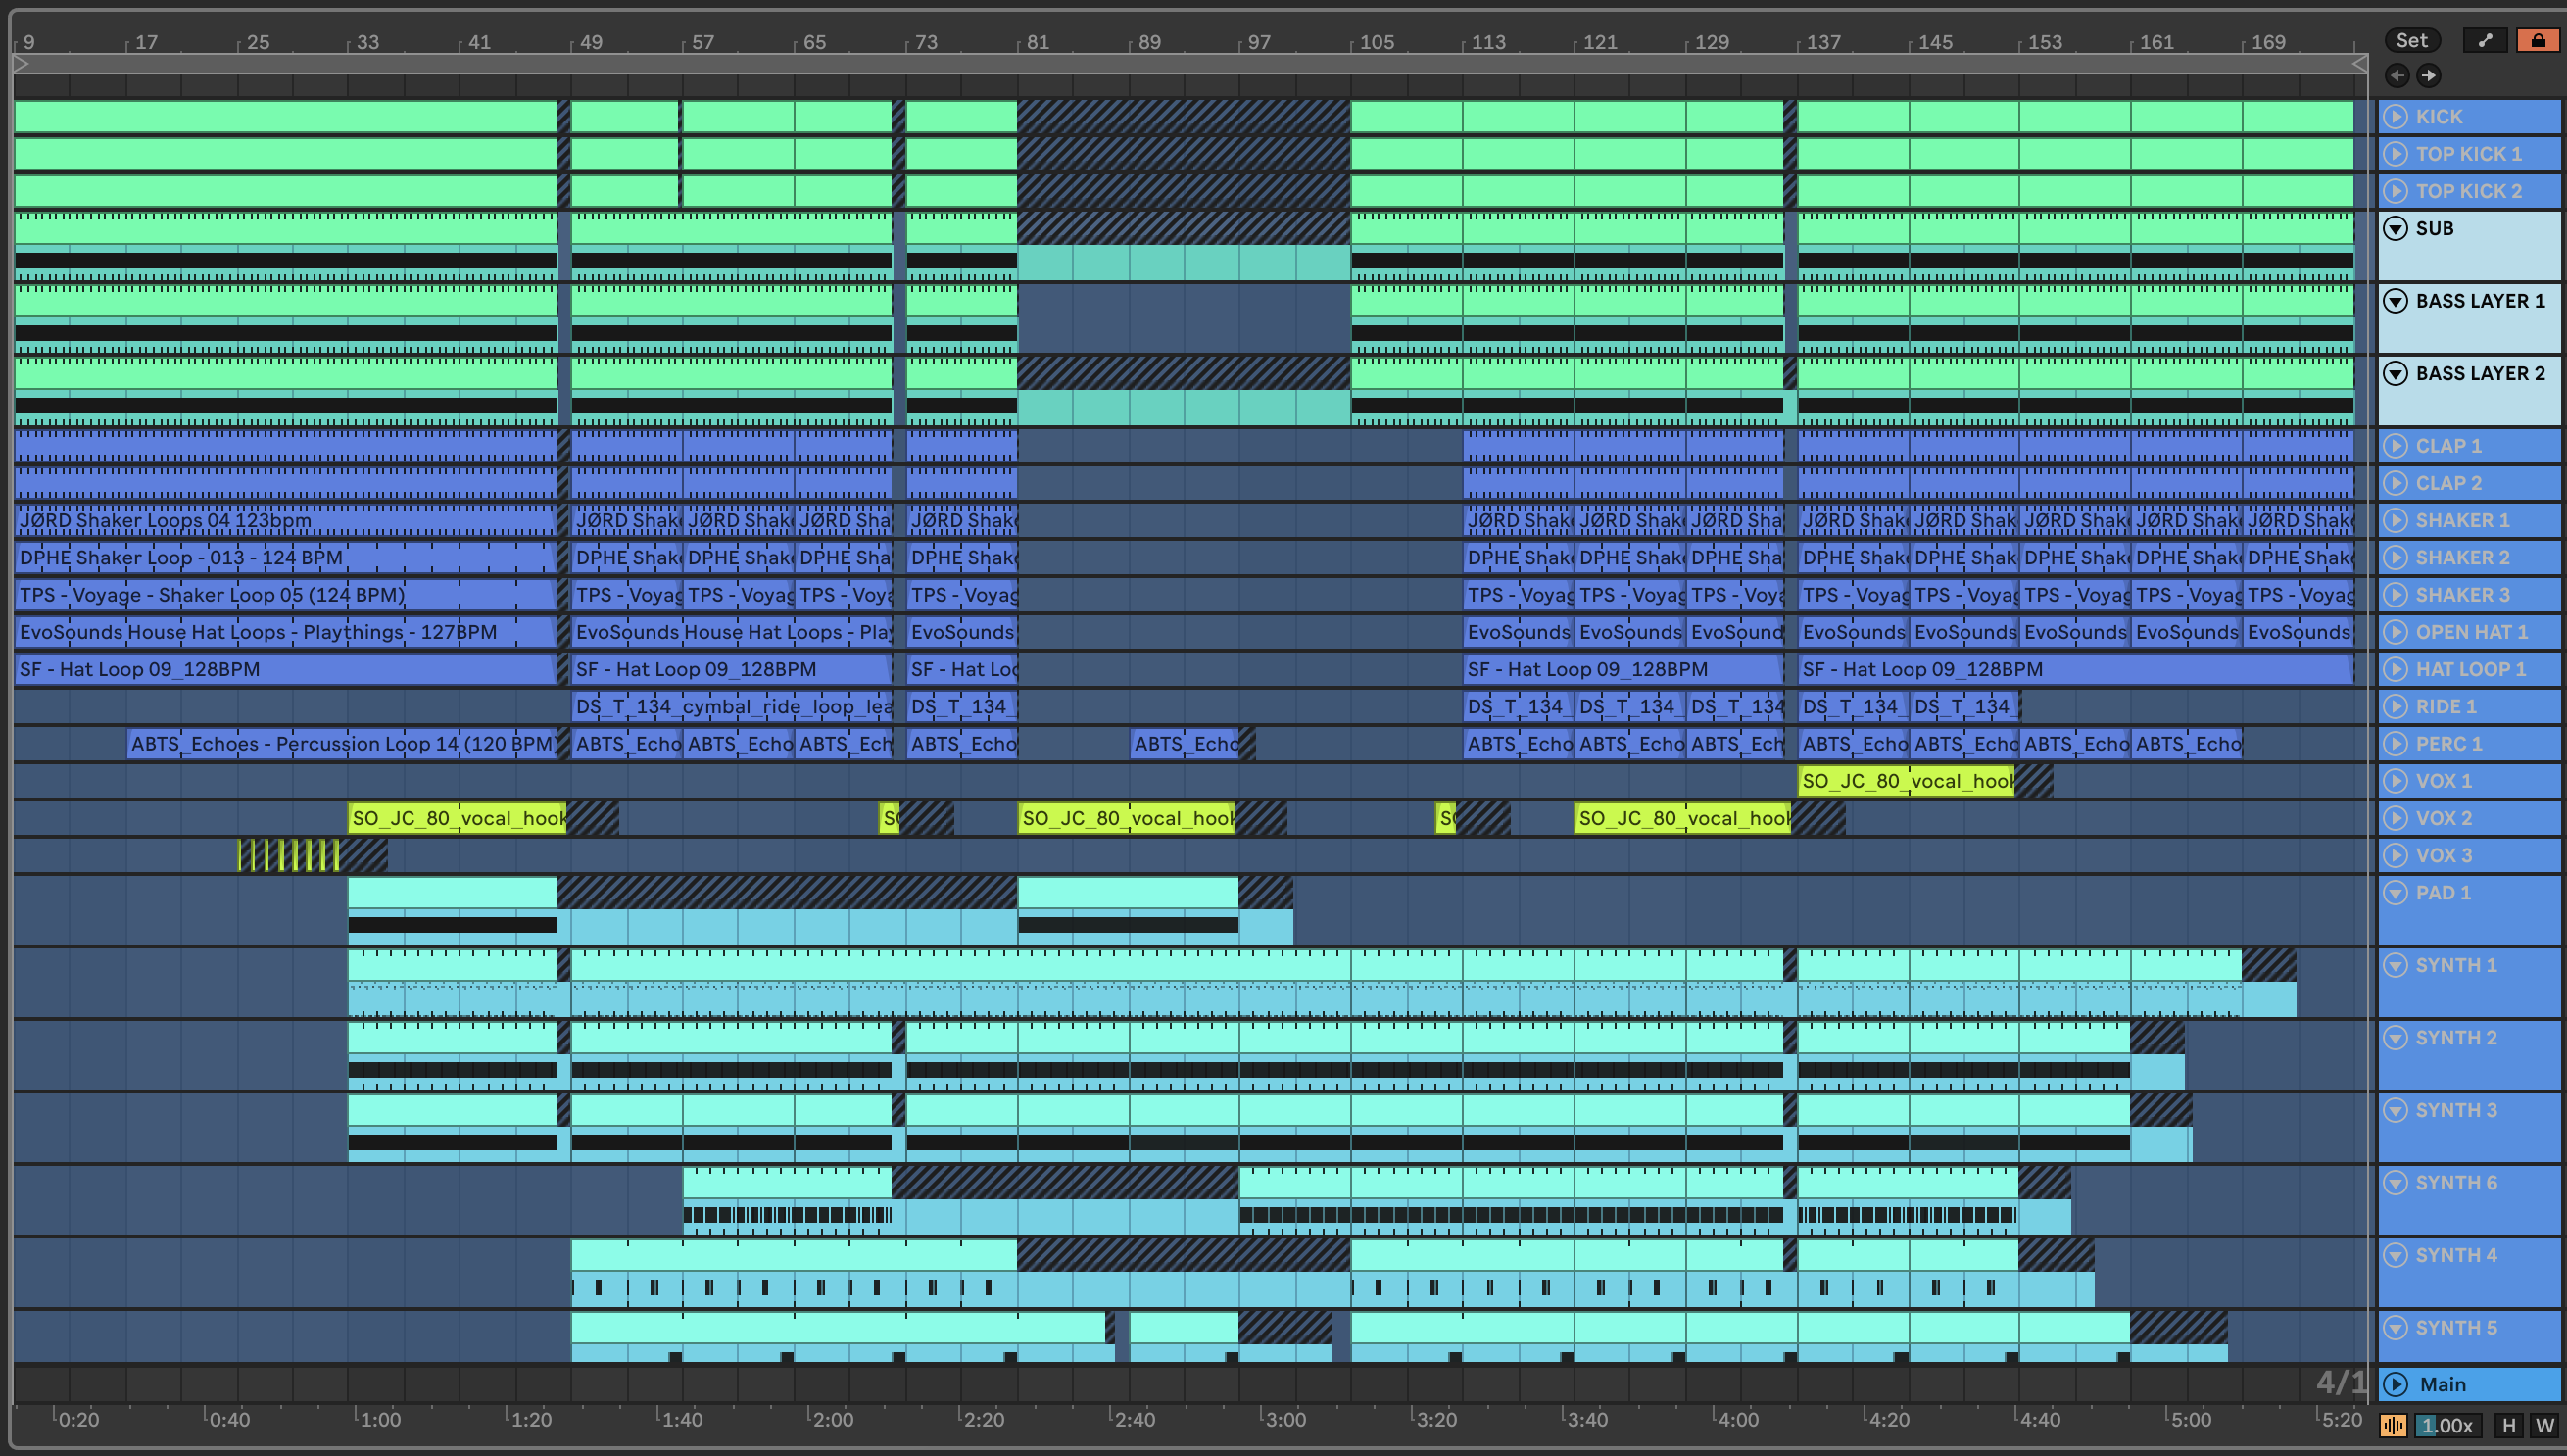Click the fold icon on PAD 1
This screenshot has height=1456, width=2567.
[2395, 892]
